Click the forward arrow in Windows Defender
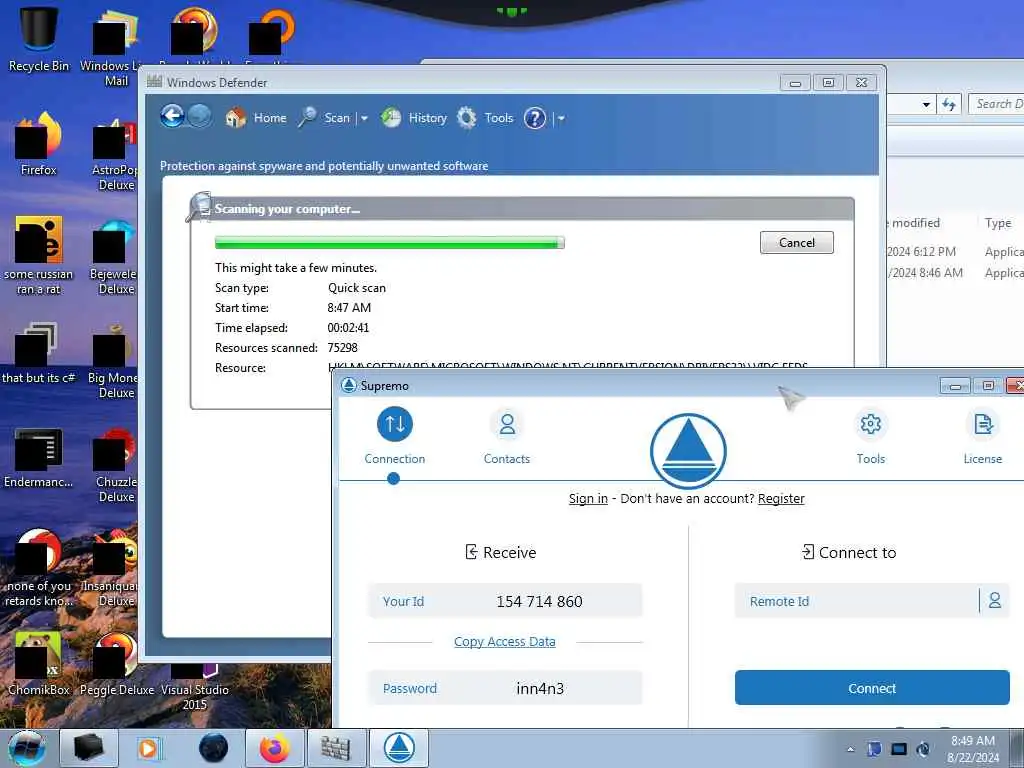This screenshot has height=768, width=1024. [200, 117]
